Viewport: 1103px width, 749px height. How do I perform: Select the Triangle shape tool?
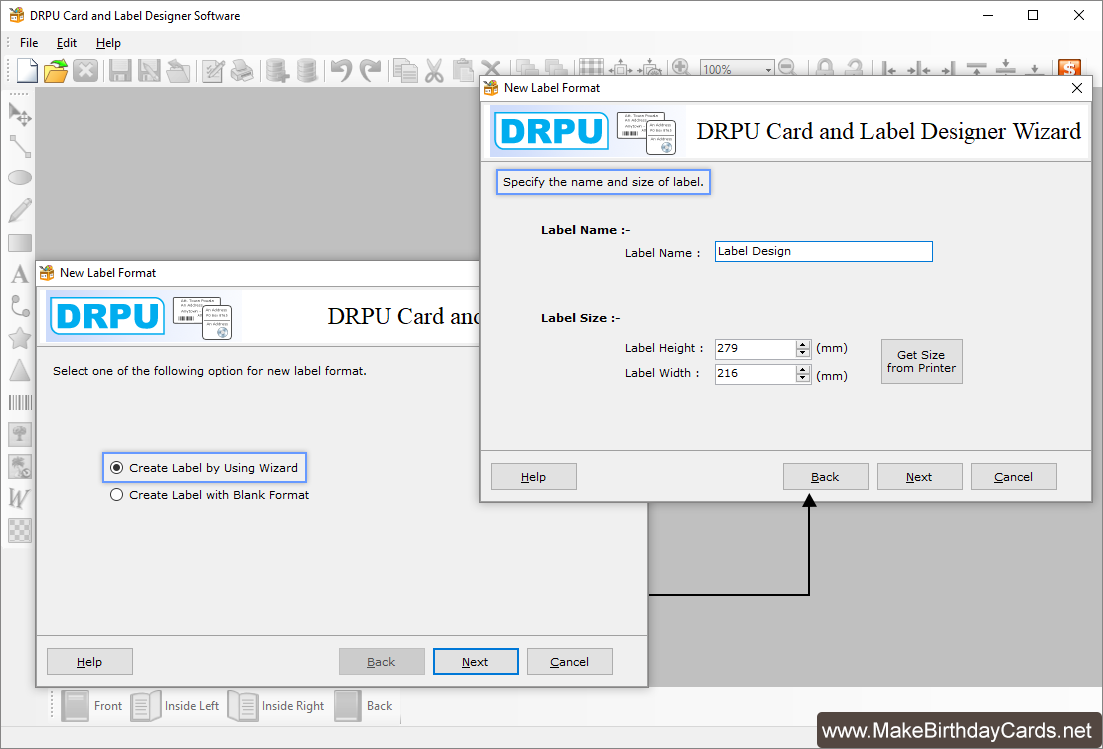[20, 370]
